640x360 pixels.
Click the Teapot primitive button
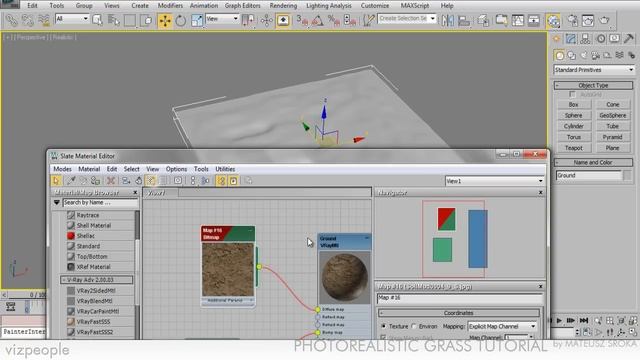pos(573,148)
